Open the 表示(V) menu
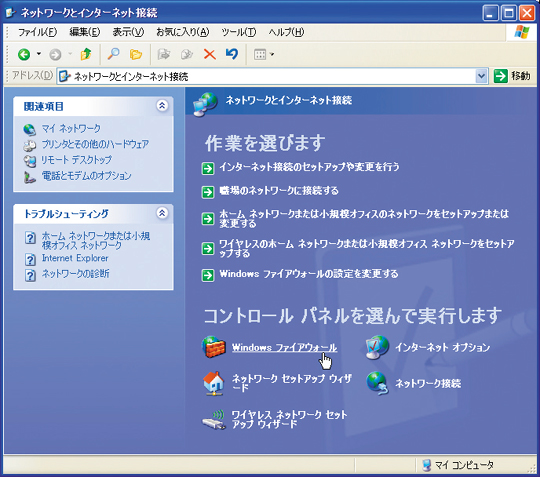The height and width of the screenshot is (477, 540). click(128, 32)
